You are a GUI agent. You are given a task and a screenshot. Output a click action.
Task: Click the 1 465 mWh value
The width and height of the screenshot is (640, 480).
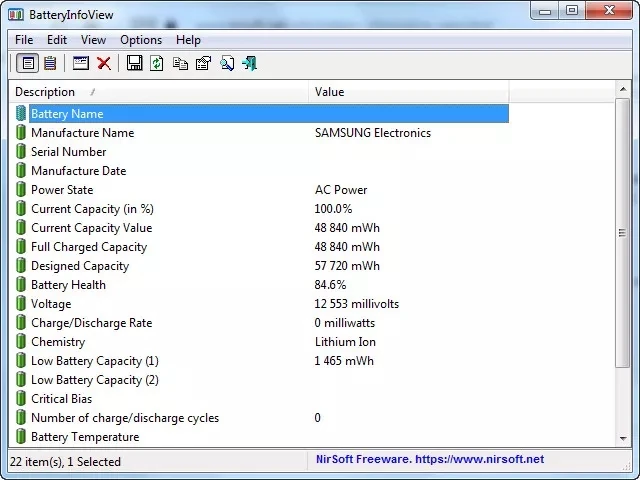point(344,361)
